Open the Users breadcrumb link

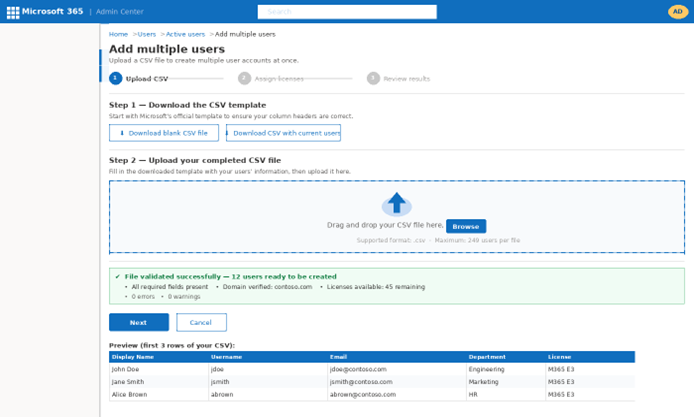[x=147, y=34]
